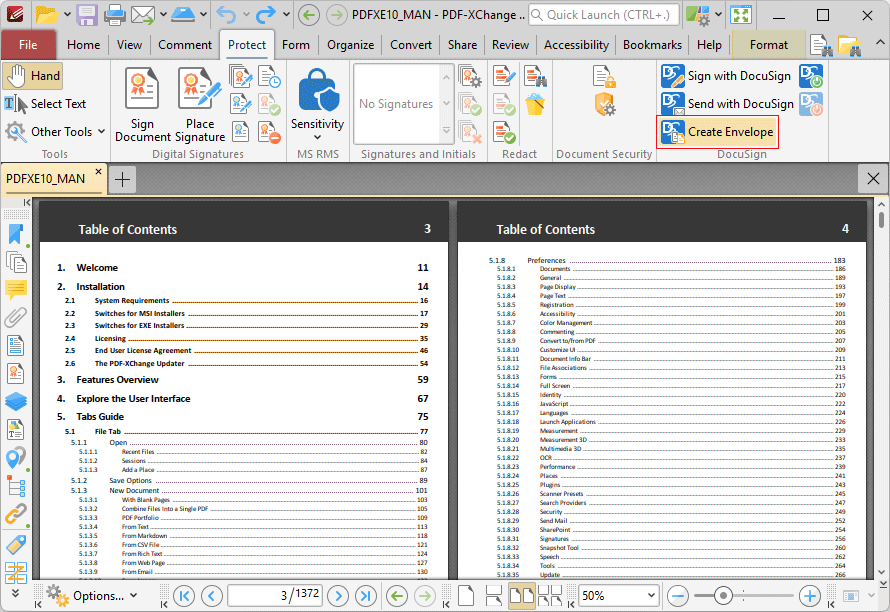Switch to the Comment tab
This screenshot has height=612, width=890.
[x=185, y=45]
